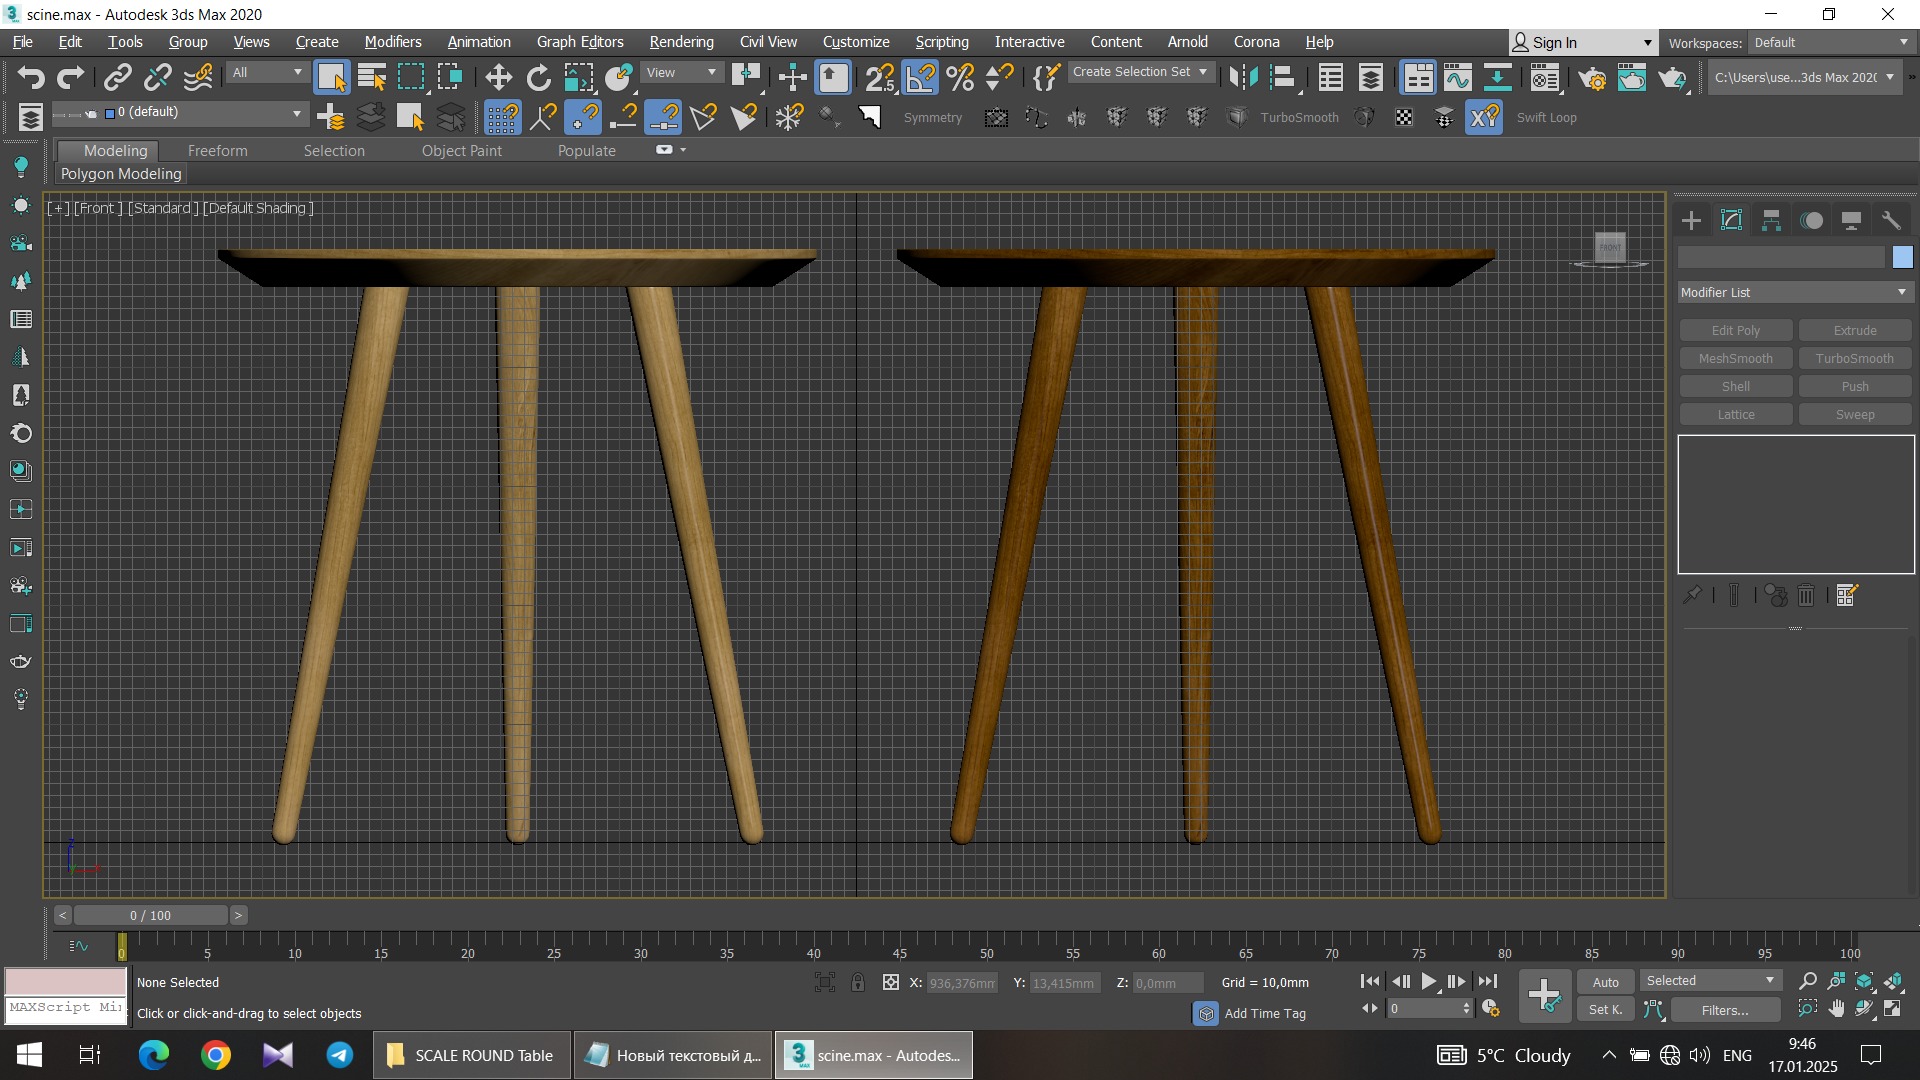
Task: Click the Zoom magnifier viewport tool
Action: coord(1807,981)
